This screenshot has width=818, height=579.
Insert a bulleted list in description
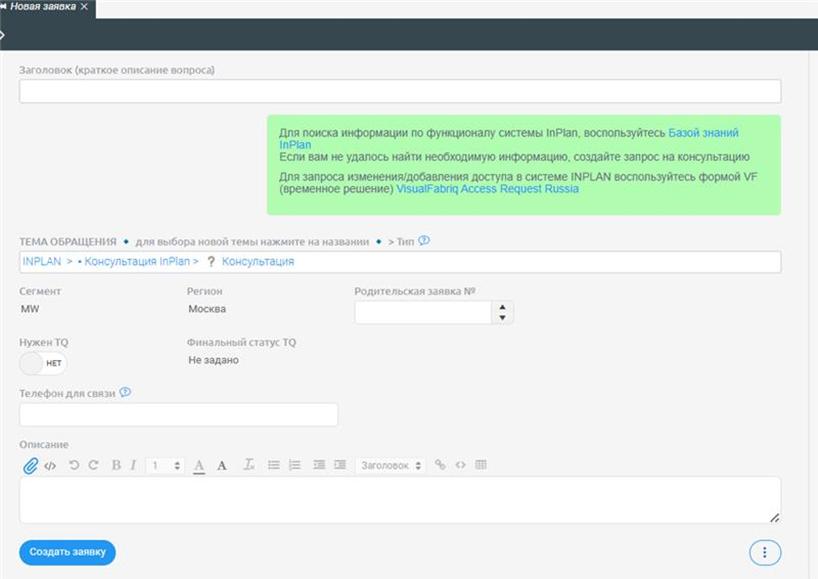(x=274, y=465)
